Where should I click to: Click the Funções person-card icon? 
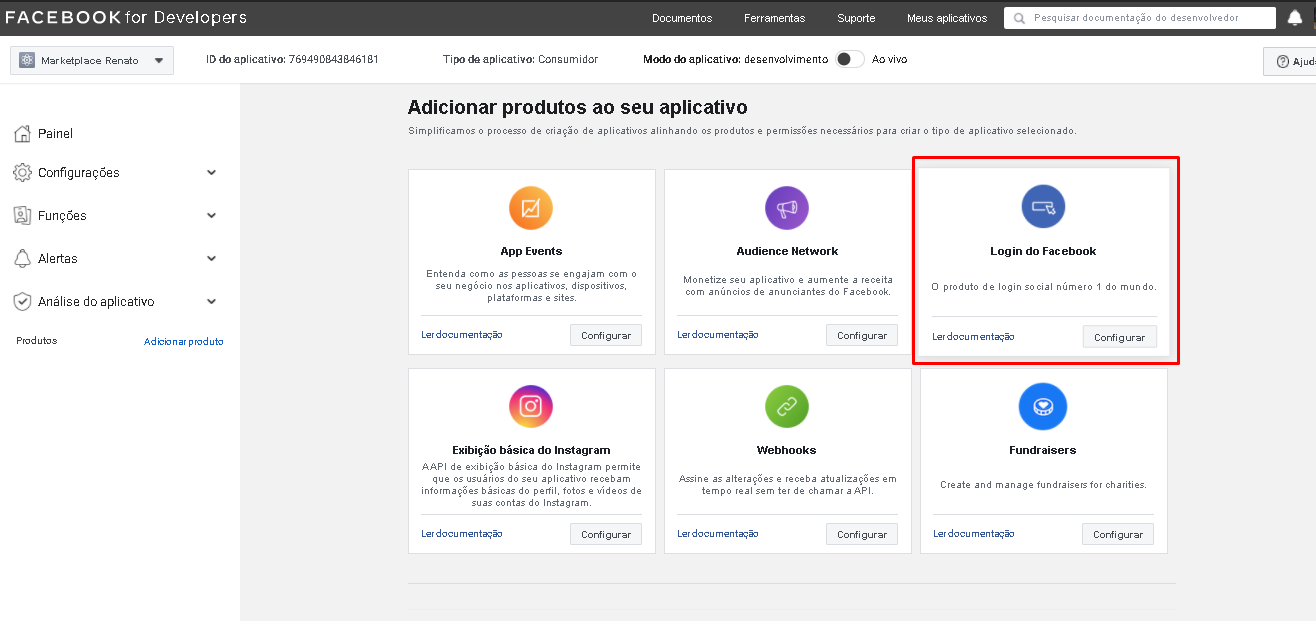(22, 216)
